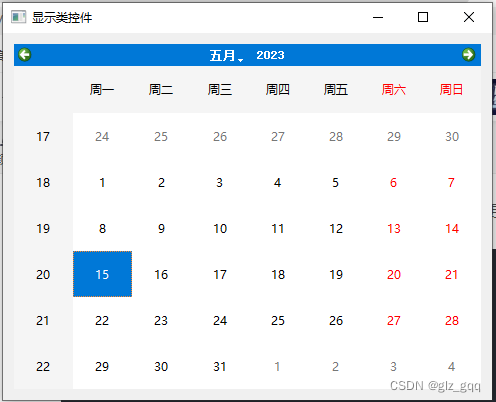The image size is (496, 402).
Task: Maximize the 显示类控件 window
Action: click(423, 17)
